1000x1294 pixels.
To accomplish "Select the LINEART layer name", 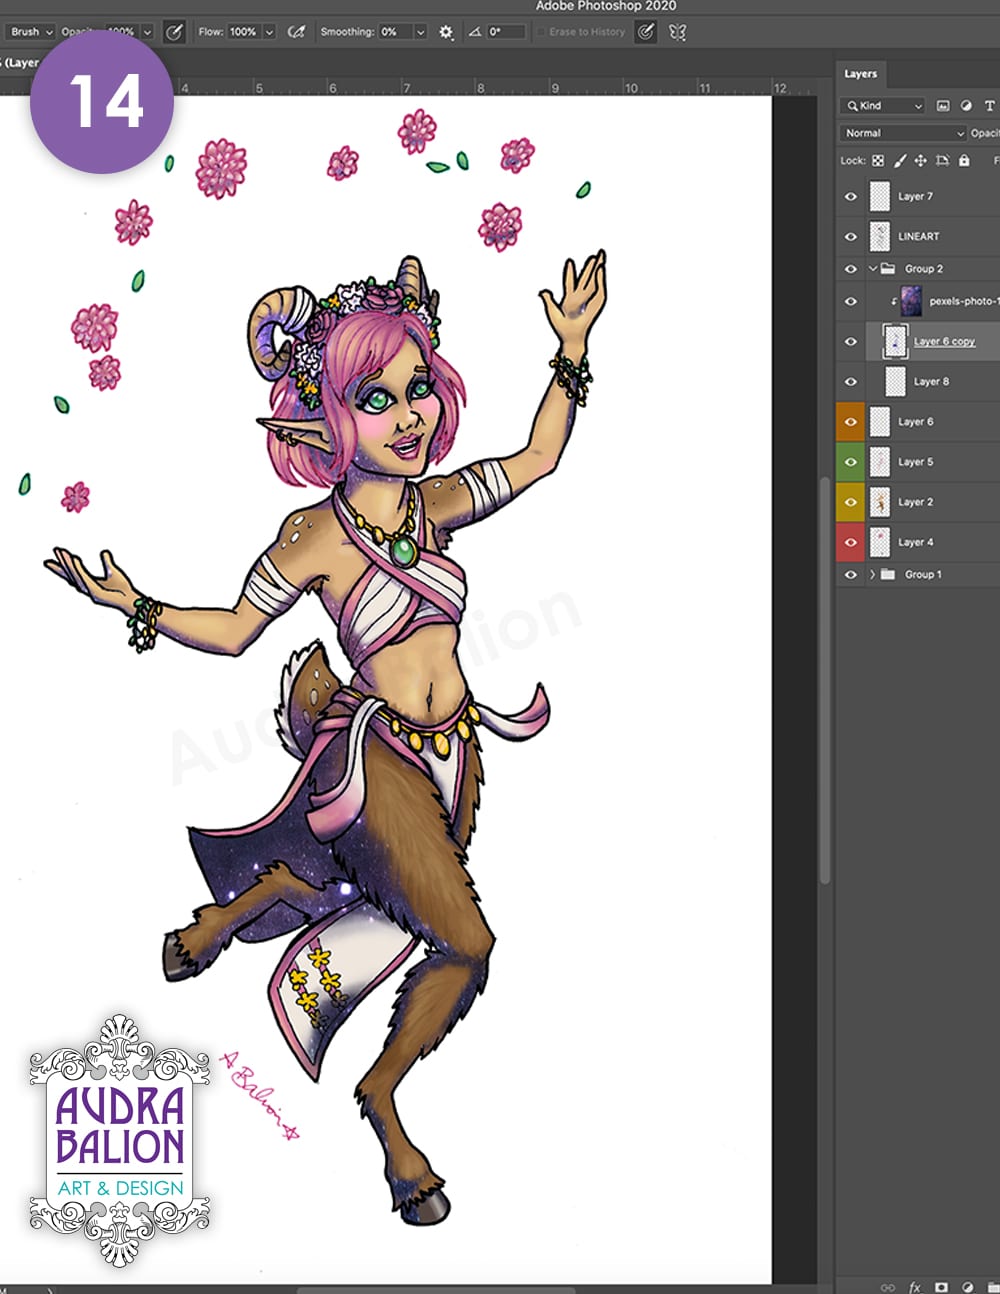I will (918, 236).
